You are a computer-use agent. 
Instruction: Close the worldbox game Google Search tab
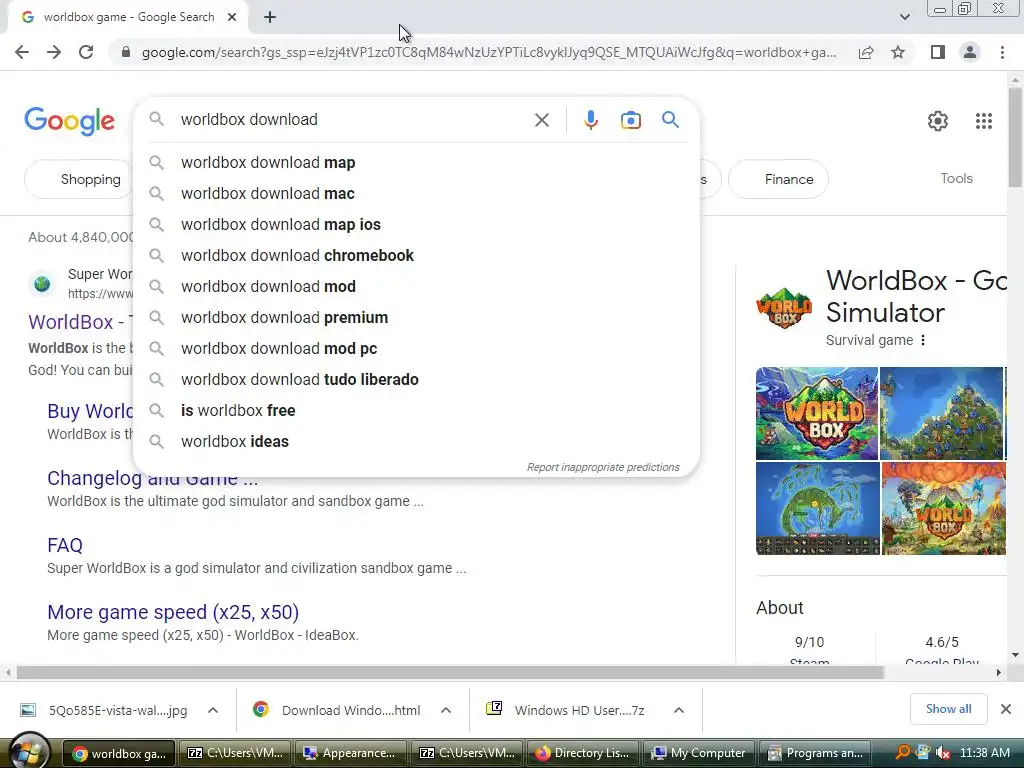pyautogui.click(x=232, y=18)
